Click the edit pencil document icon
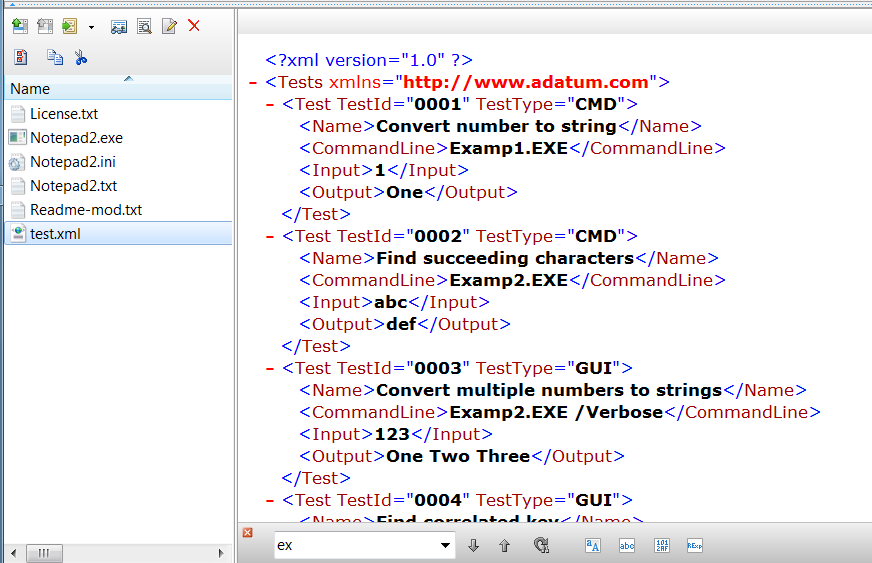 coord(169,26)
